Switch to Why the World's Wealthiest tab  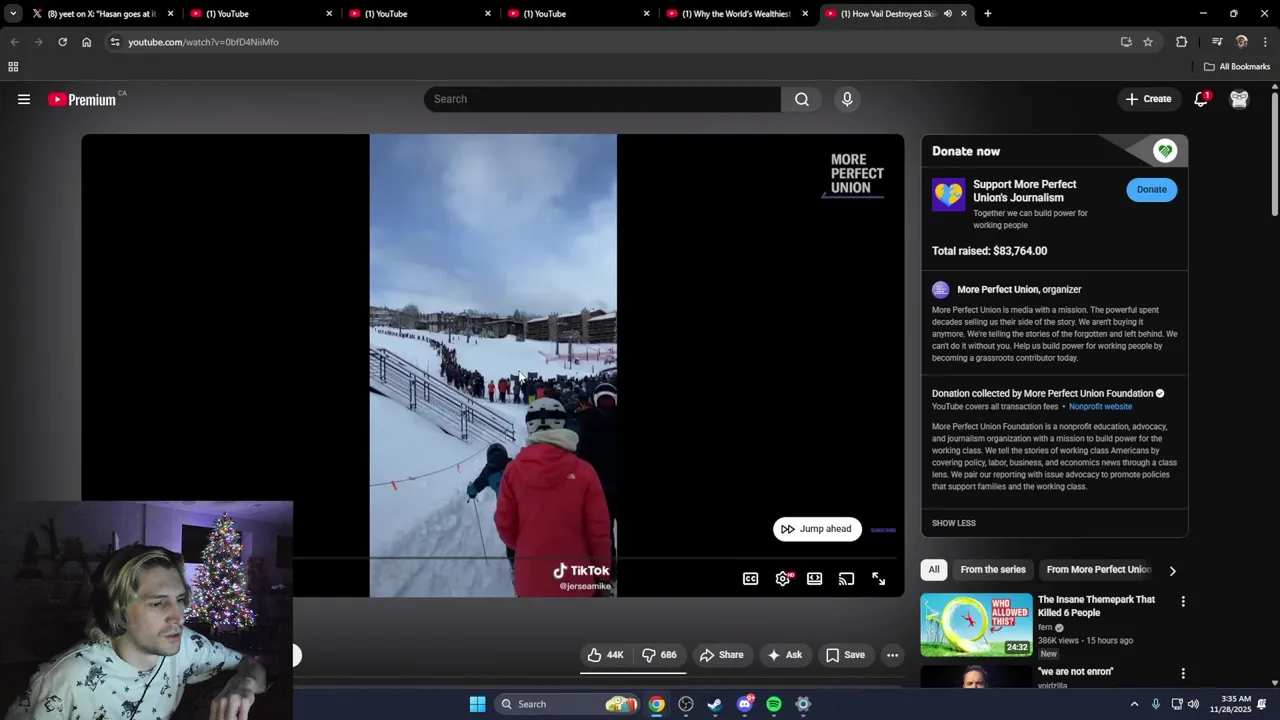point(737,14)
